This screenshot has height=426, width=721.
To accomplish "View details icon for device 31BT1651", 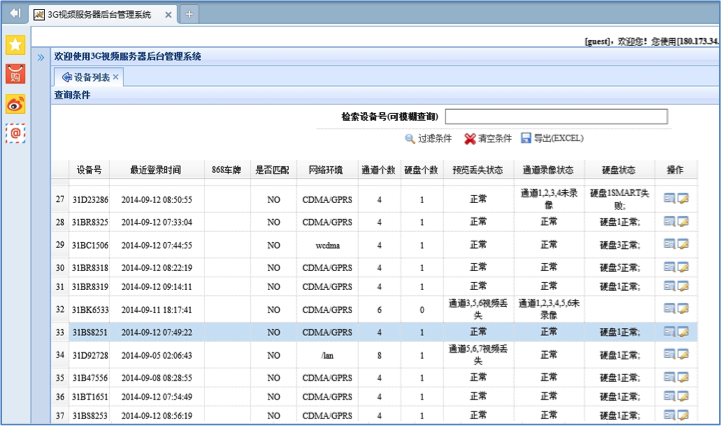I will coord(670,396).
